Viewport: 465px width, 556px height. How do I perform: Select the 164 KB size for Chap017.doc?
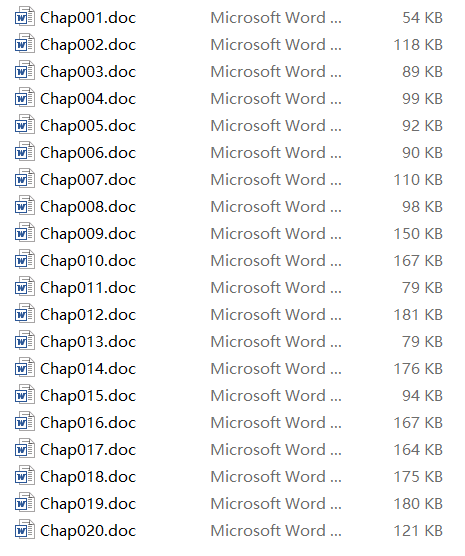click(x=418, y=450)
